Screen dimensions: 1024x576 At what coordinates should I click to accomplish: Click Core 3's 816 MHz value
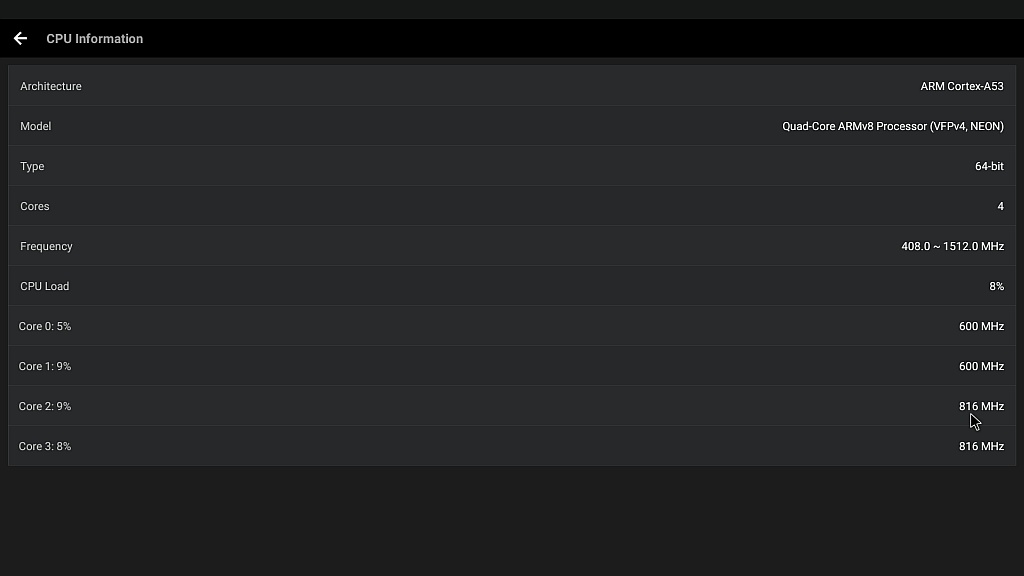[x=982, y=446]
